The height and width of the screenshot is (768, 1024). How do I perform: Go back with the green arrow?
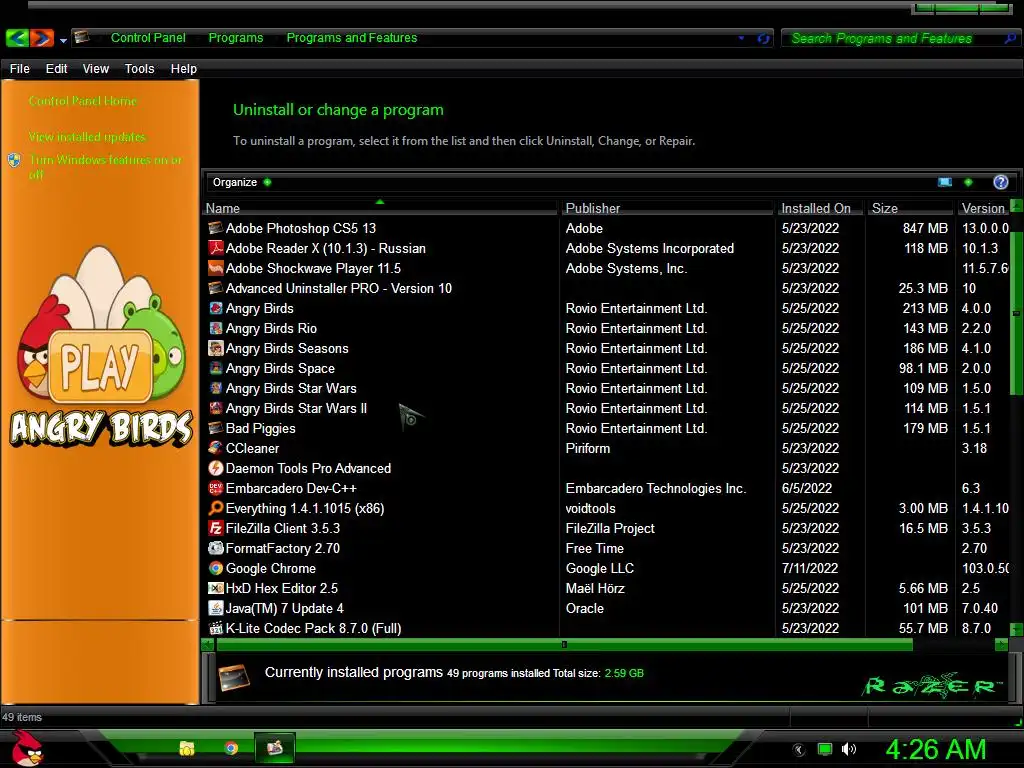[17, 38]
